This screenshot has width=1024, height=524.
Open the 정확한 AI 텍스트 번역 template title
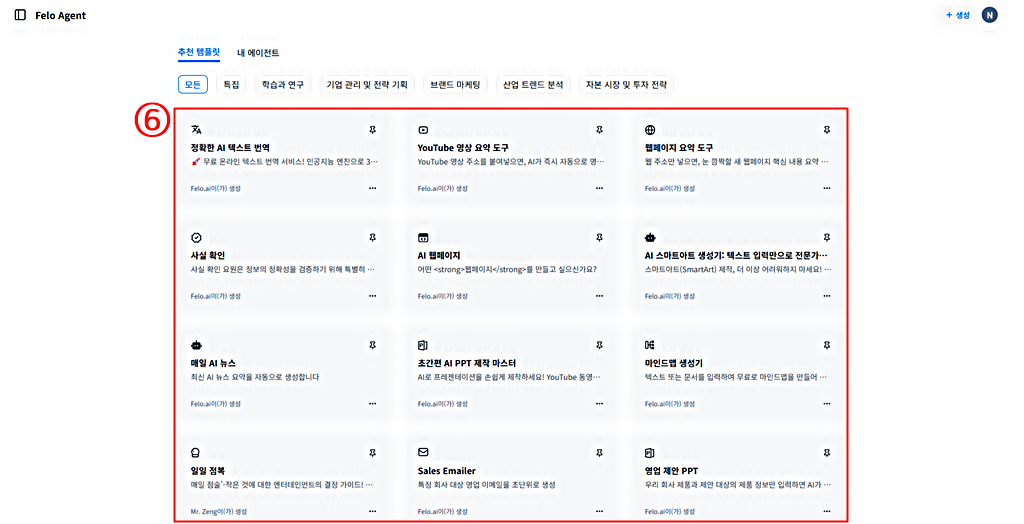point(230,148)
